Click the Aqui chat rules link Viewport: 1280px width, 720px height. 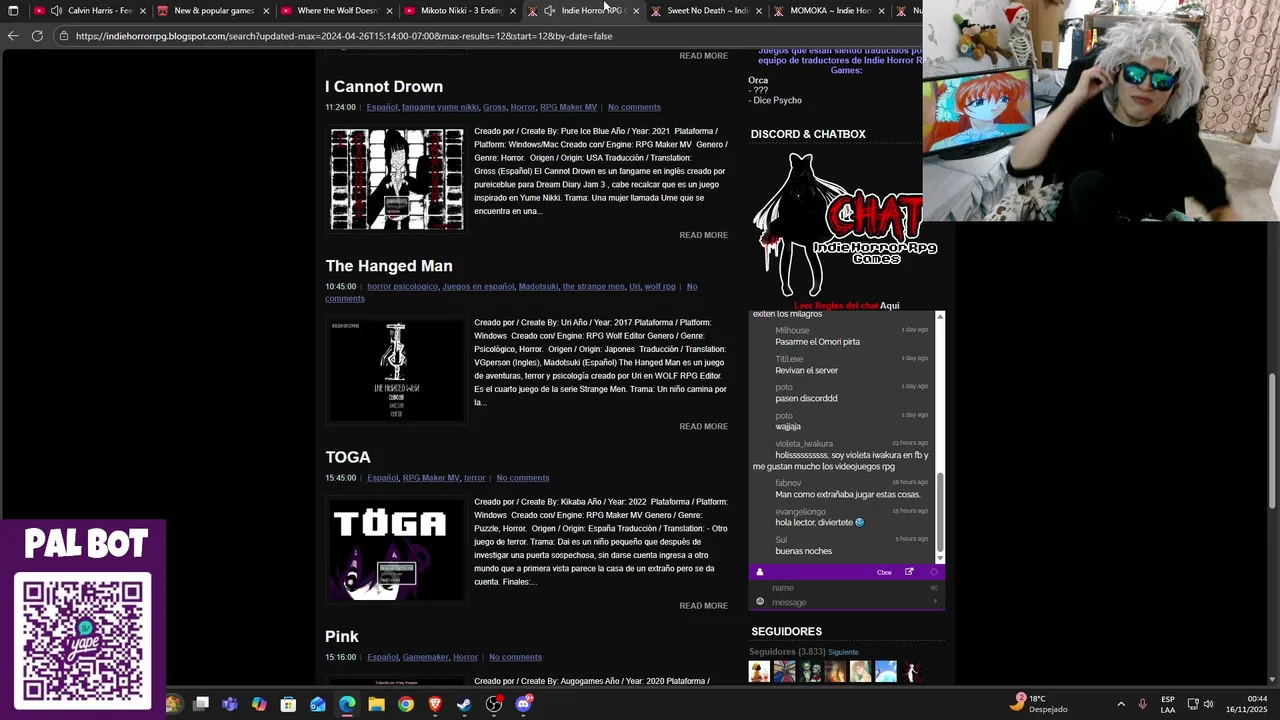[x=889, y=306]
